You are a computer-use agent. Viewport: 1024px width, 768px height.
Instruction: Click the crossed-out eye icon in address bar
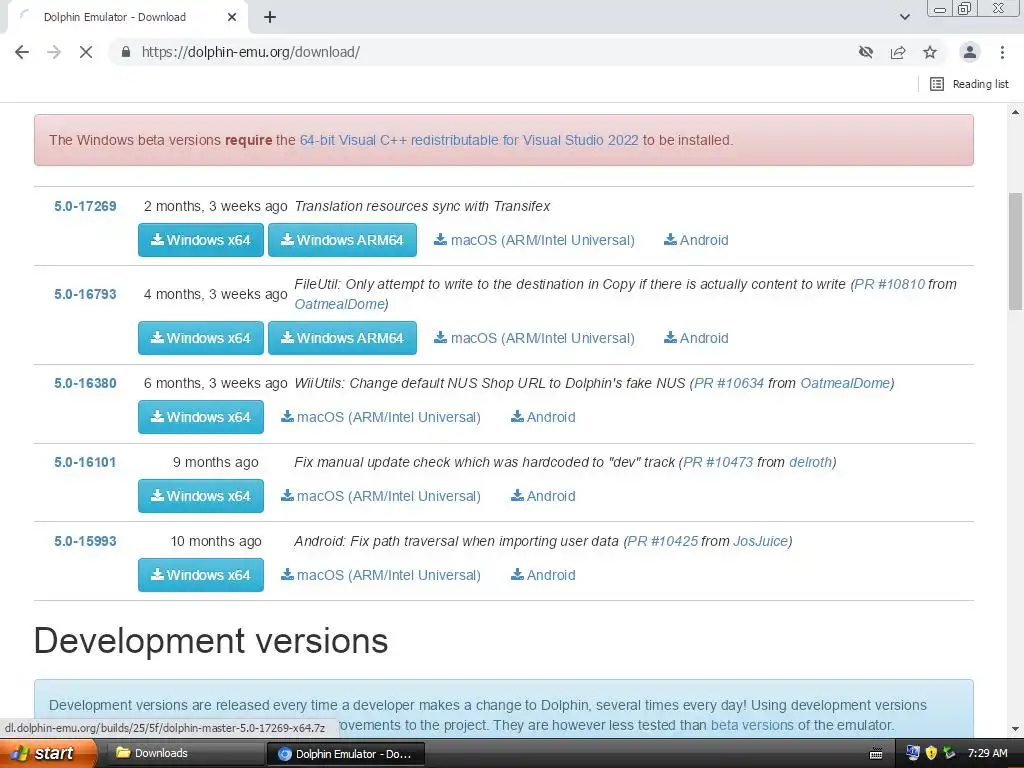866,52
